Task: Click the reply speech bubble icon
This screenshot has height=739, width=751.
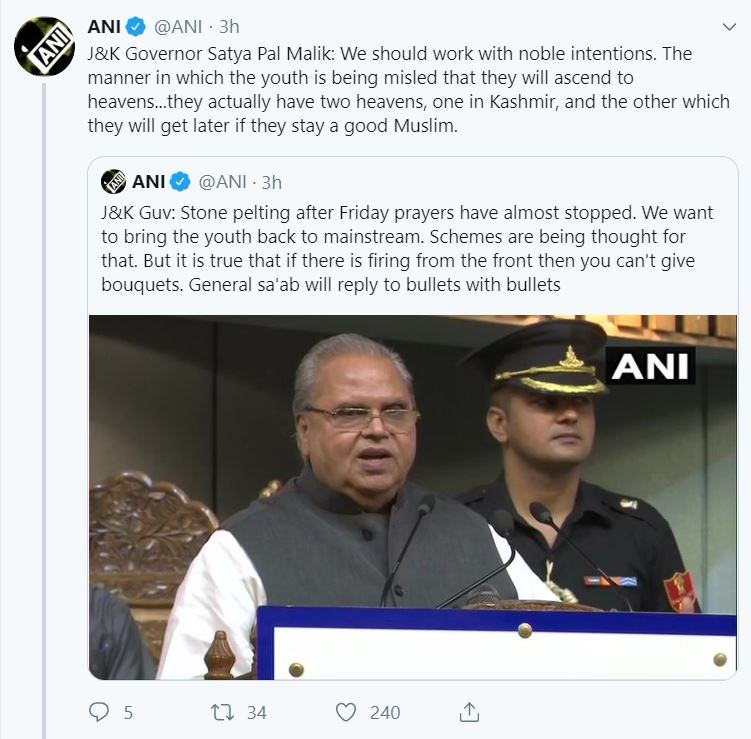Action: click(99, 712)
